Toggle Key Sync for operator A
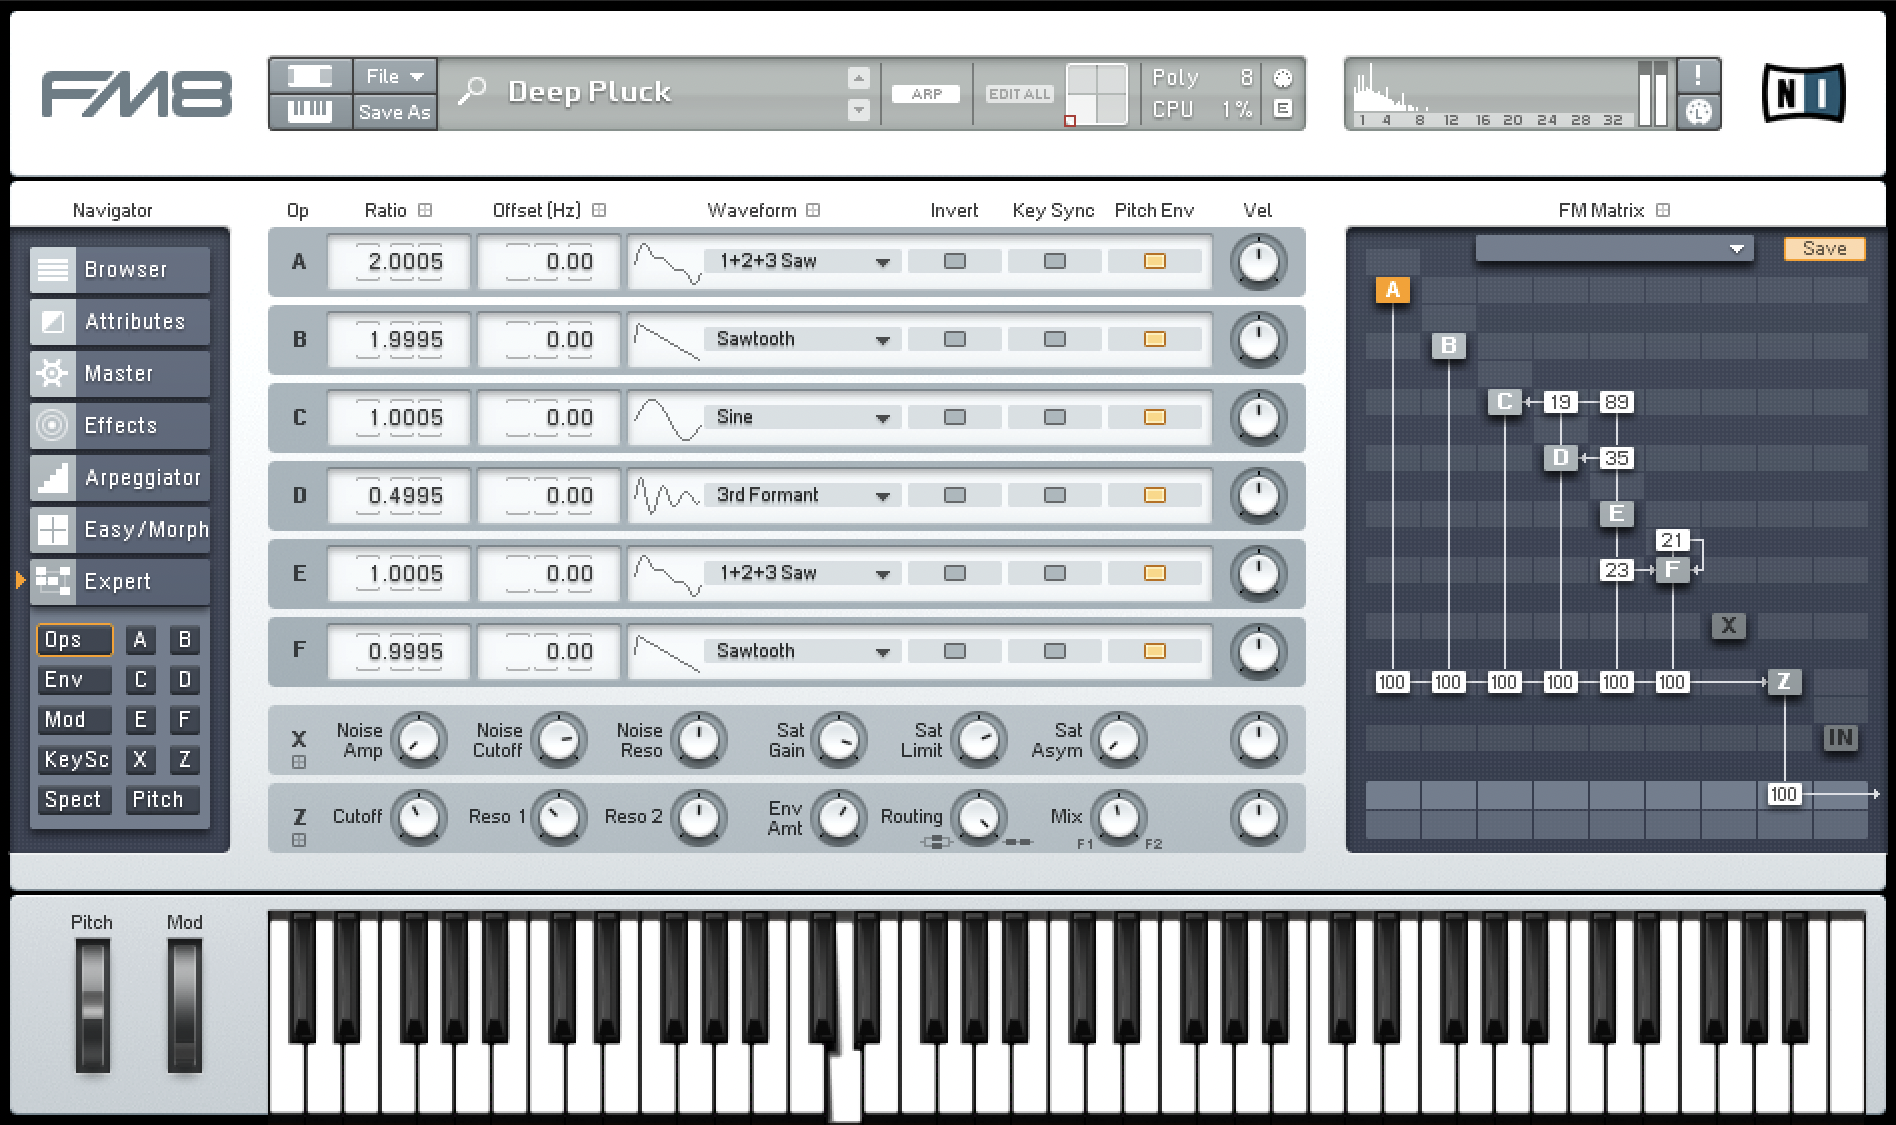1896x1125 pixels. coord(1055,261)
